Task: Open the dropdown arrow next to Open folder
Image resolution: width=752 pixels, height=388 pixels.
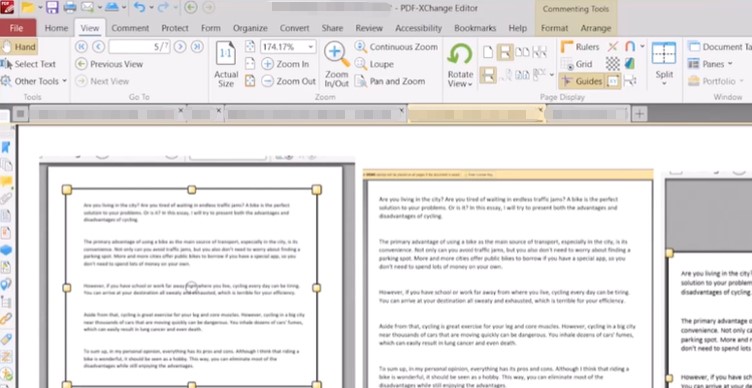Action: pos(40,7)
